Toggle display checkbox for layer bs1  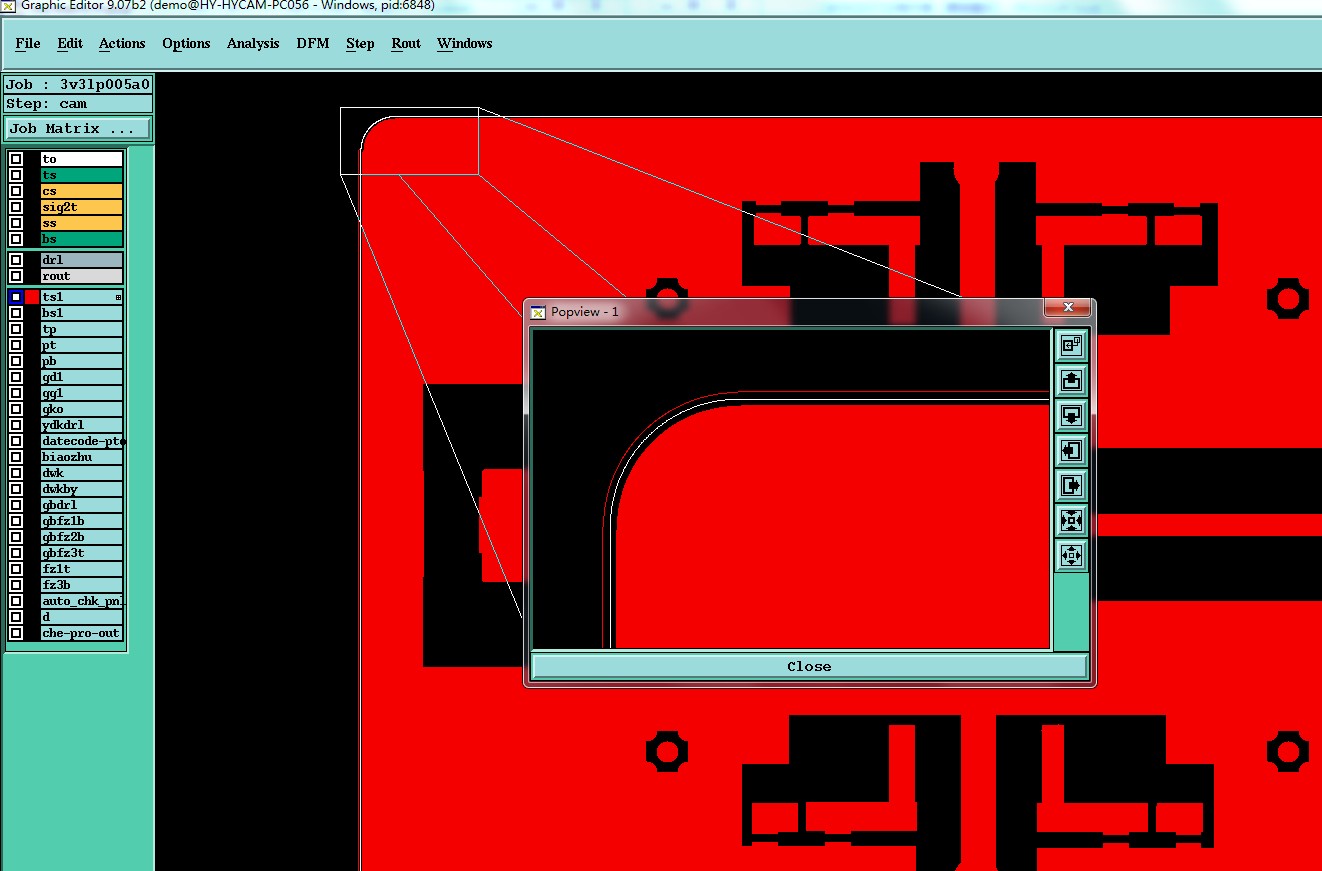[x=16, y=313]
